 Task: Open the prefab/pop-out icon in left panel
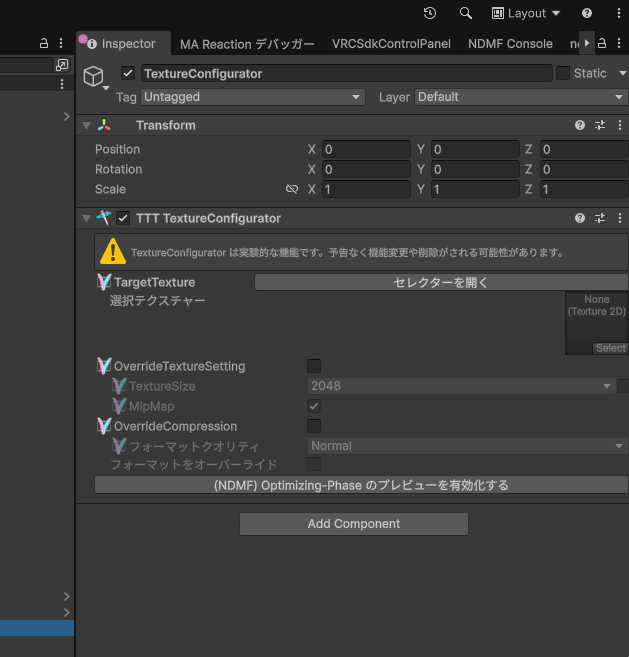click(62, 65)
